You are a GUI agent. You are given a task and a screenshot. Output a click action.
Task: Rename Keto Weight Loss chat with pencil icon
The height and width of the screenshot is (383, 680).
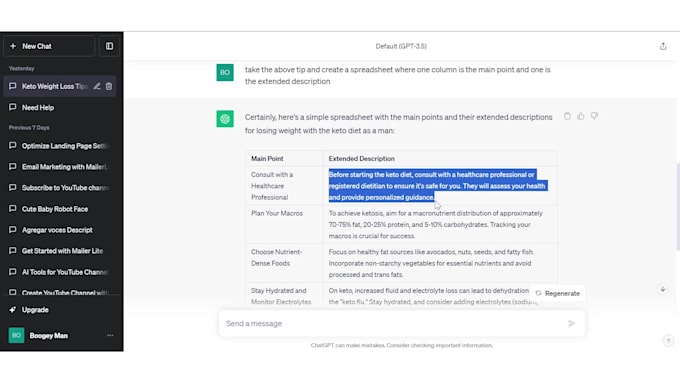97,86
